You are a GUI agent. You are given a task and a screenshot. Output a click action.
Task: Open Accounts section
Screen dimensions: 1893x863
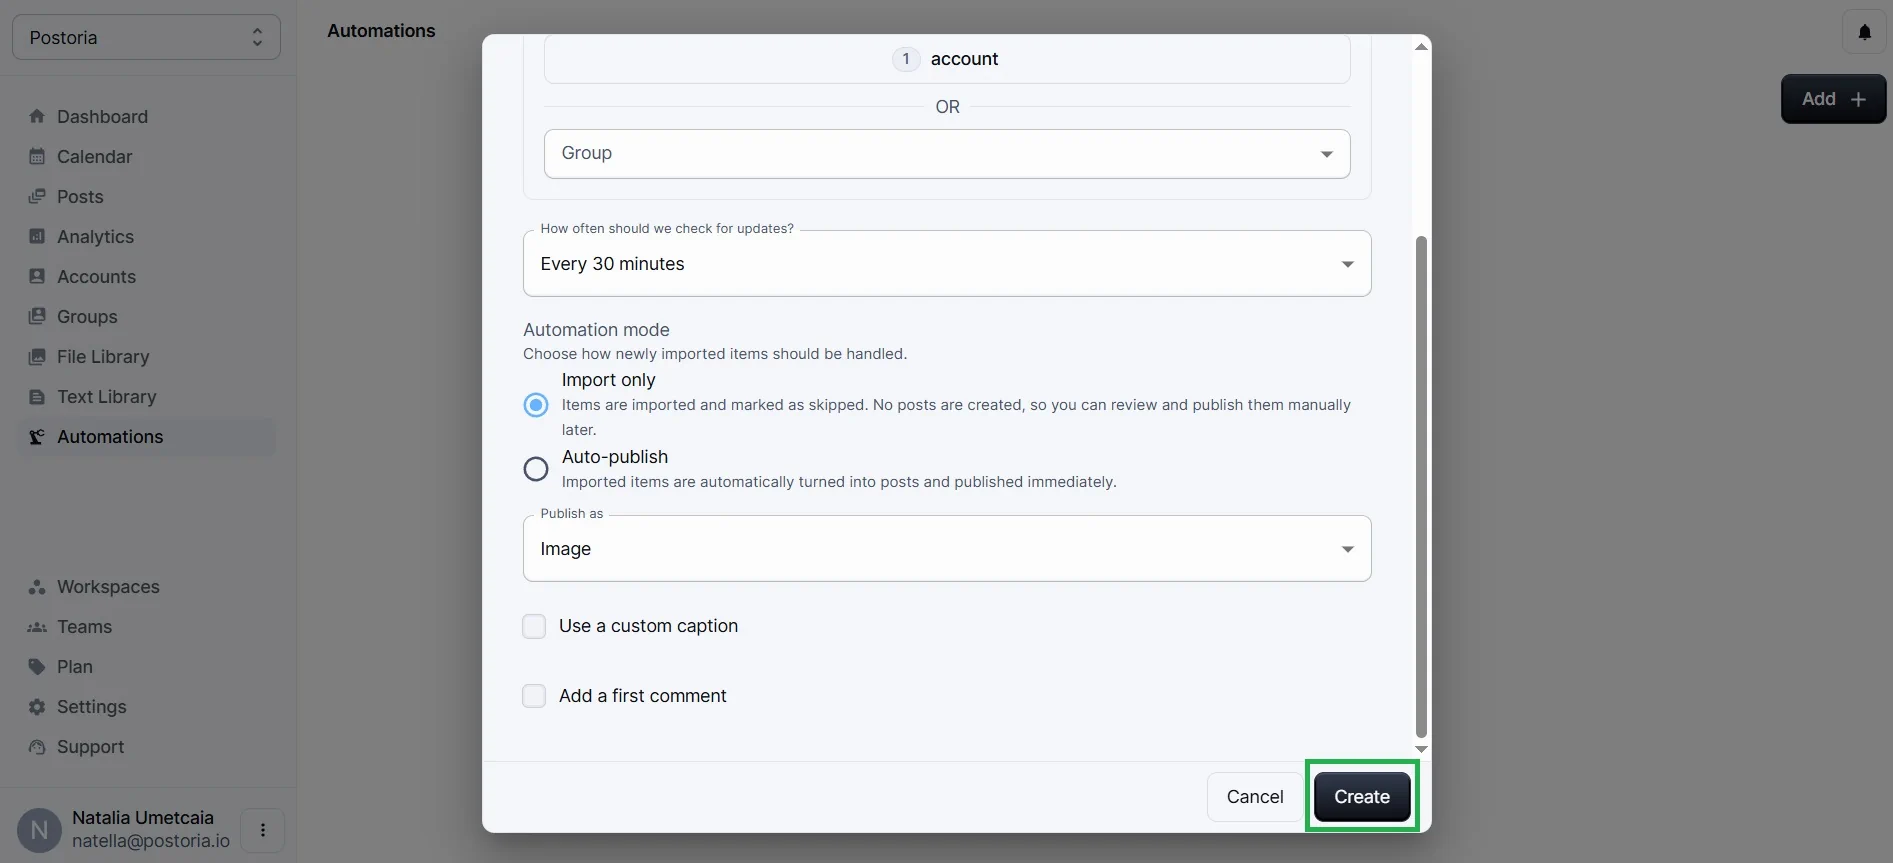pyautogui.click(x=146, y=276)
